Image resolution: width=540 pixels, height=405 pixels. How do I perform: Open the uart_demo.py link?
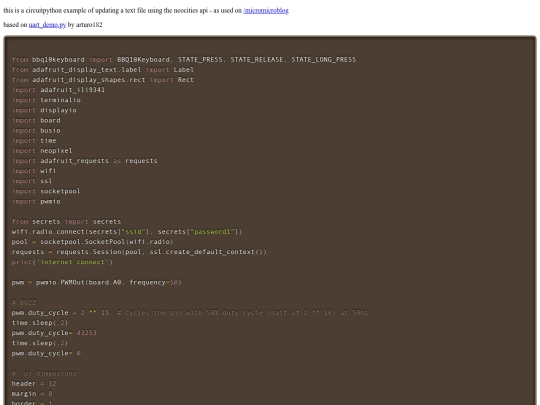pyautogui.click(x=47, y=25)
